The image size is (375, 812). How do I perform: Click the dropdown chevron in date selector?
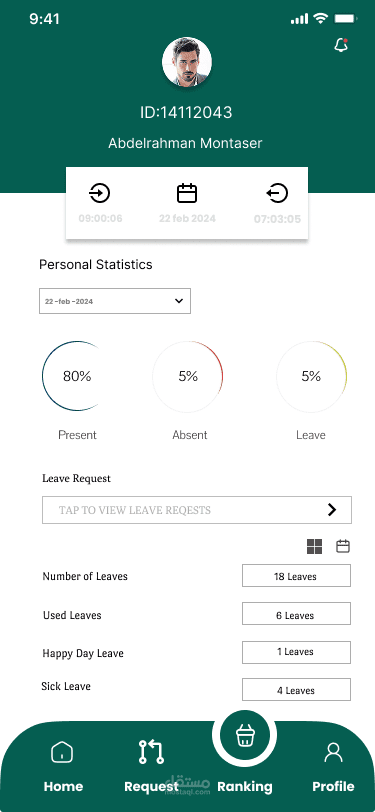179,301
